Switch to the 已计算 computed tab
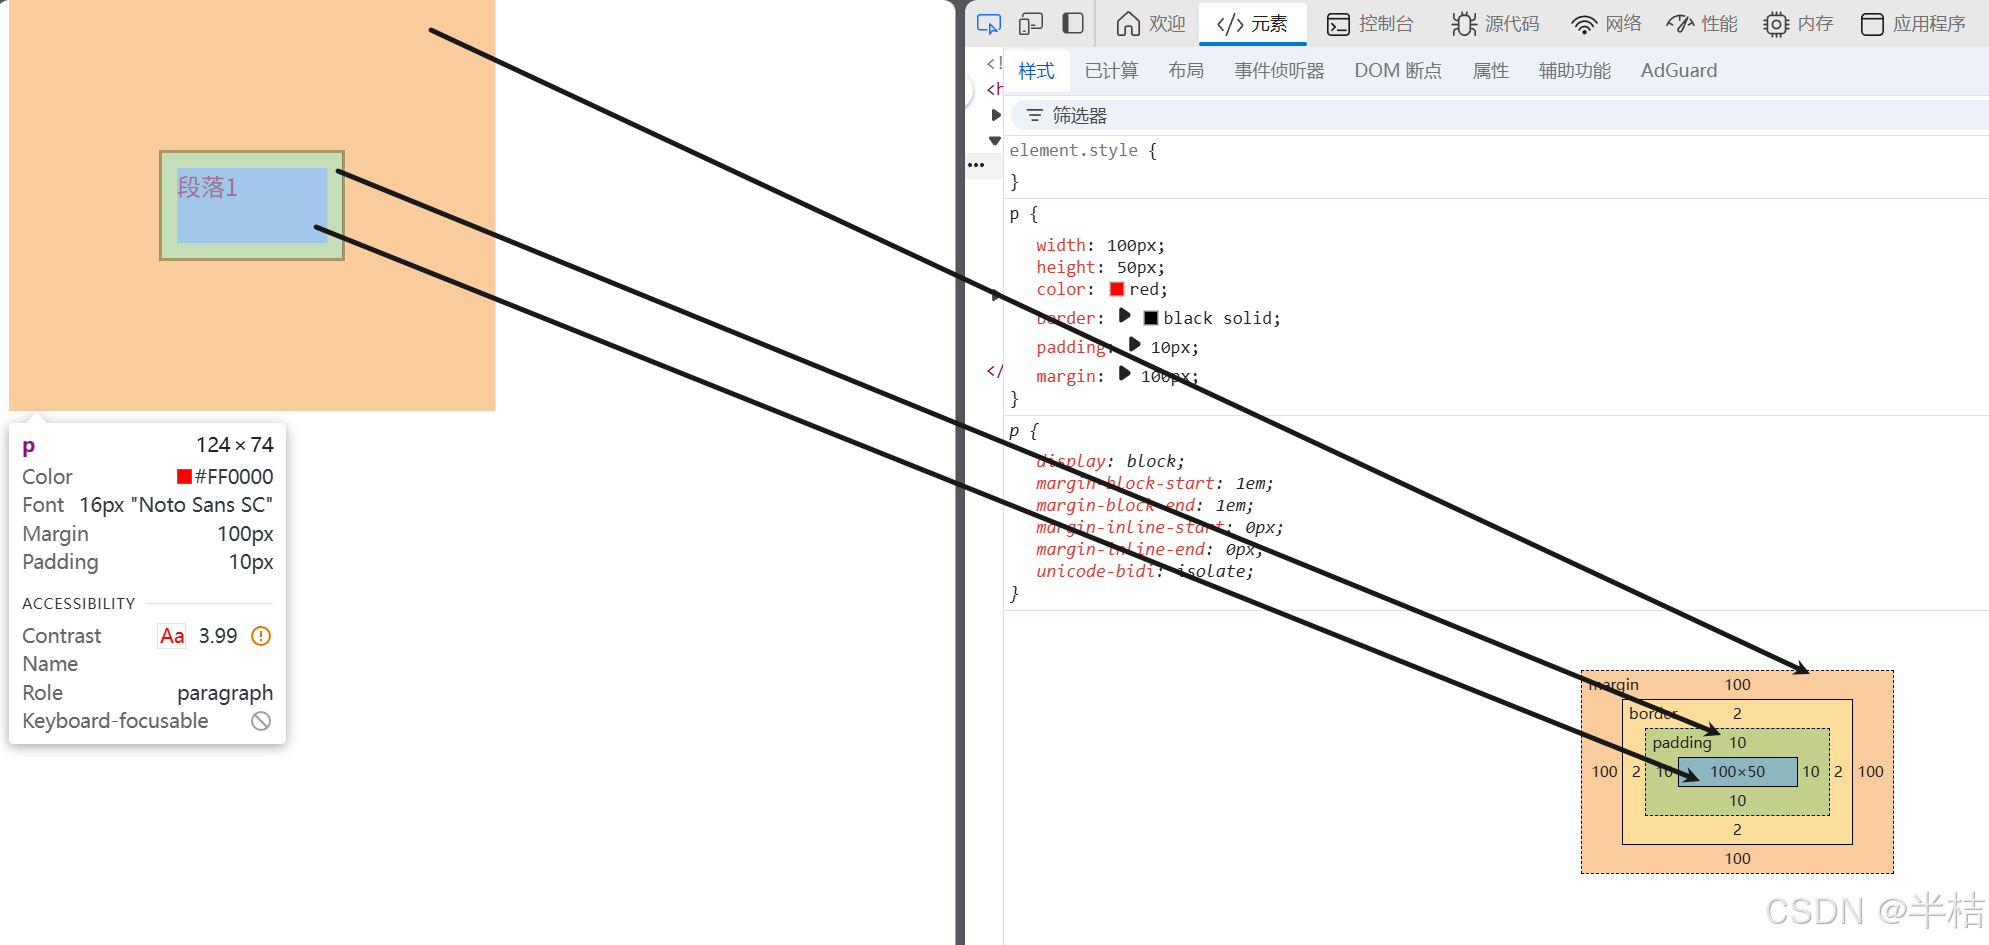The height and width of the screenshot is (945, 1989). (x=1111, y=71)
